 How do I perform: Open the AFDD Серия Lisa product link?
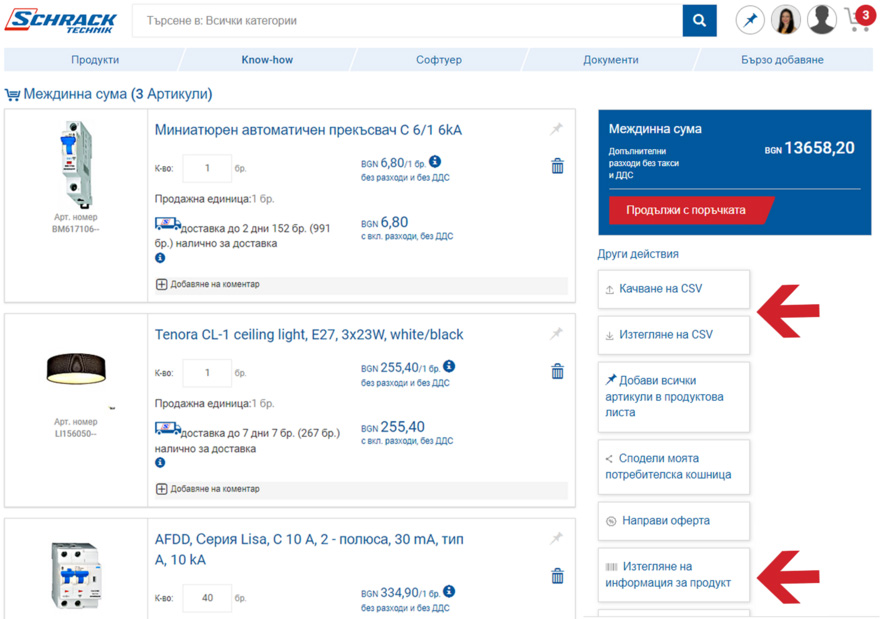click(x=309, y=549)
